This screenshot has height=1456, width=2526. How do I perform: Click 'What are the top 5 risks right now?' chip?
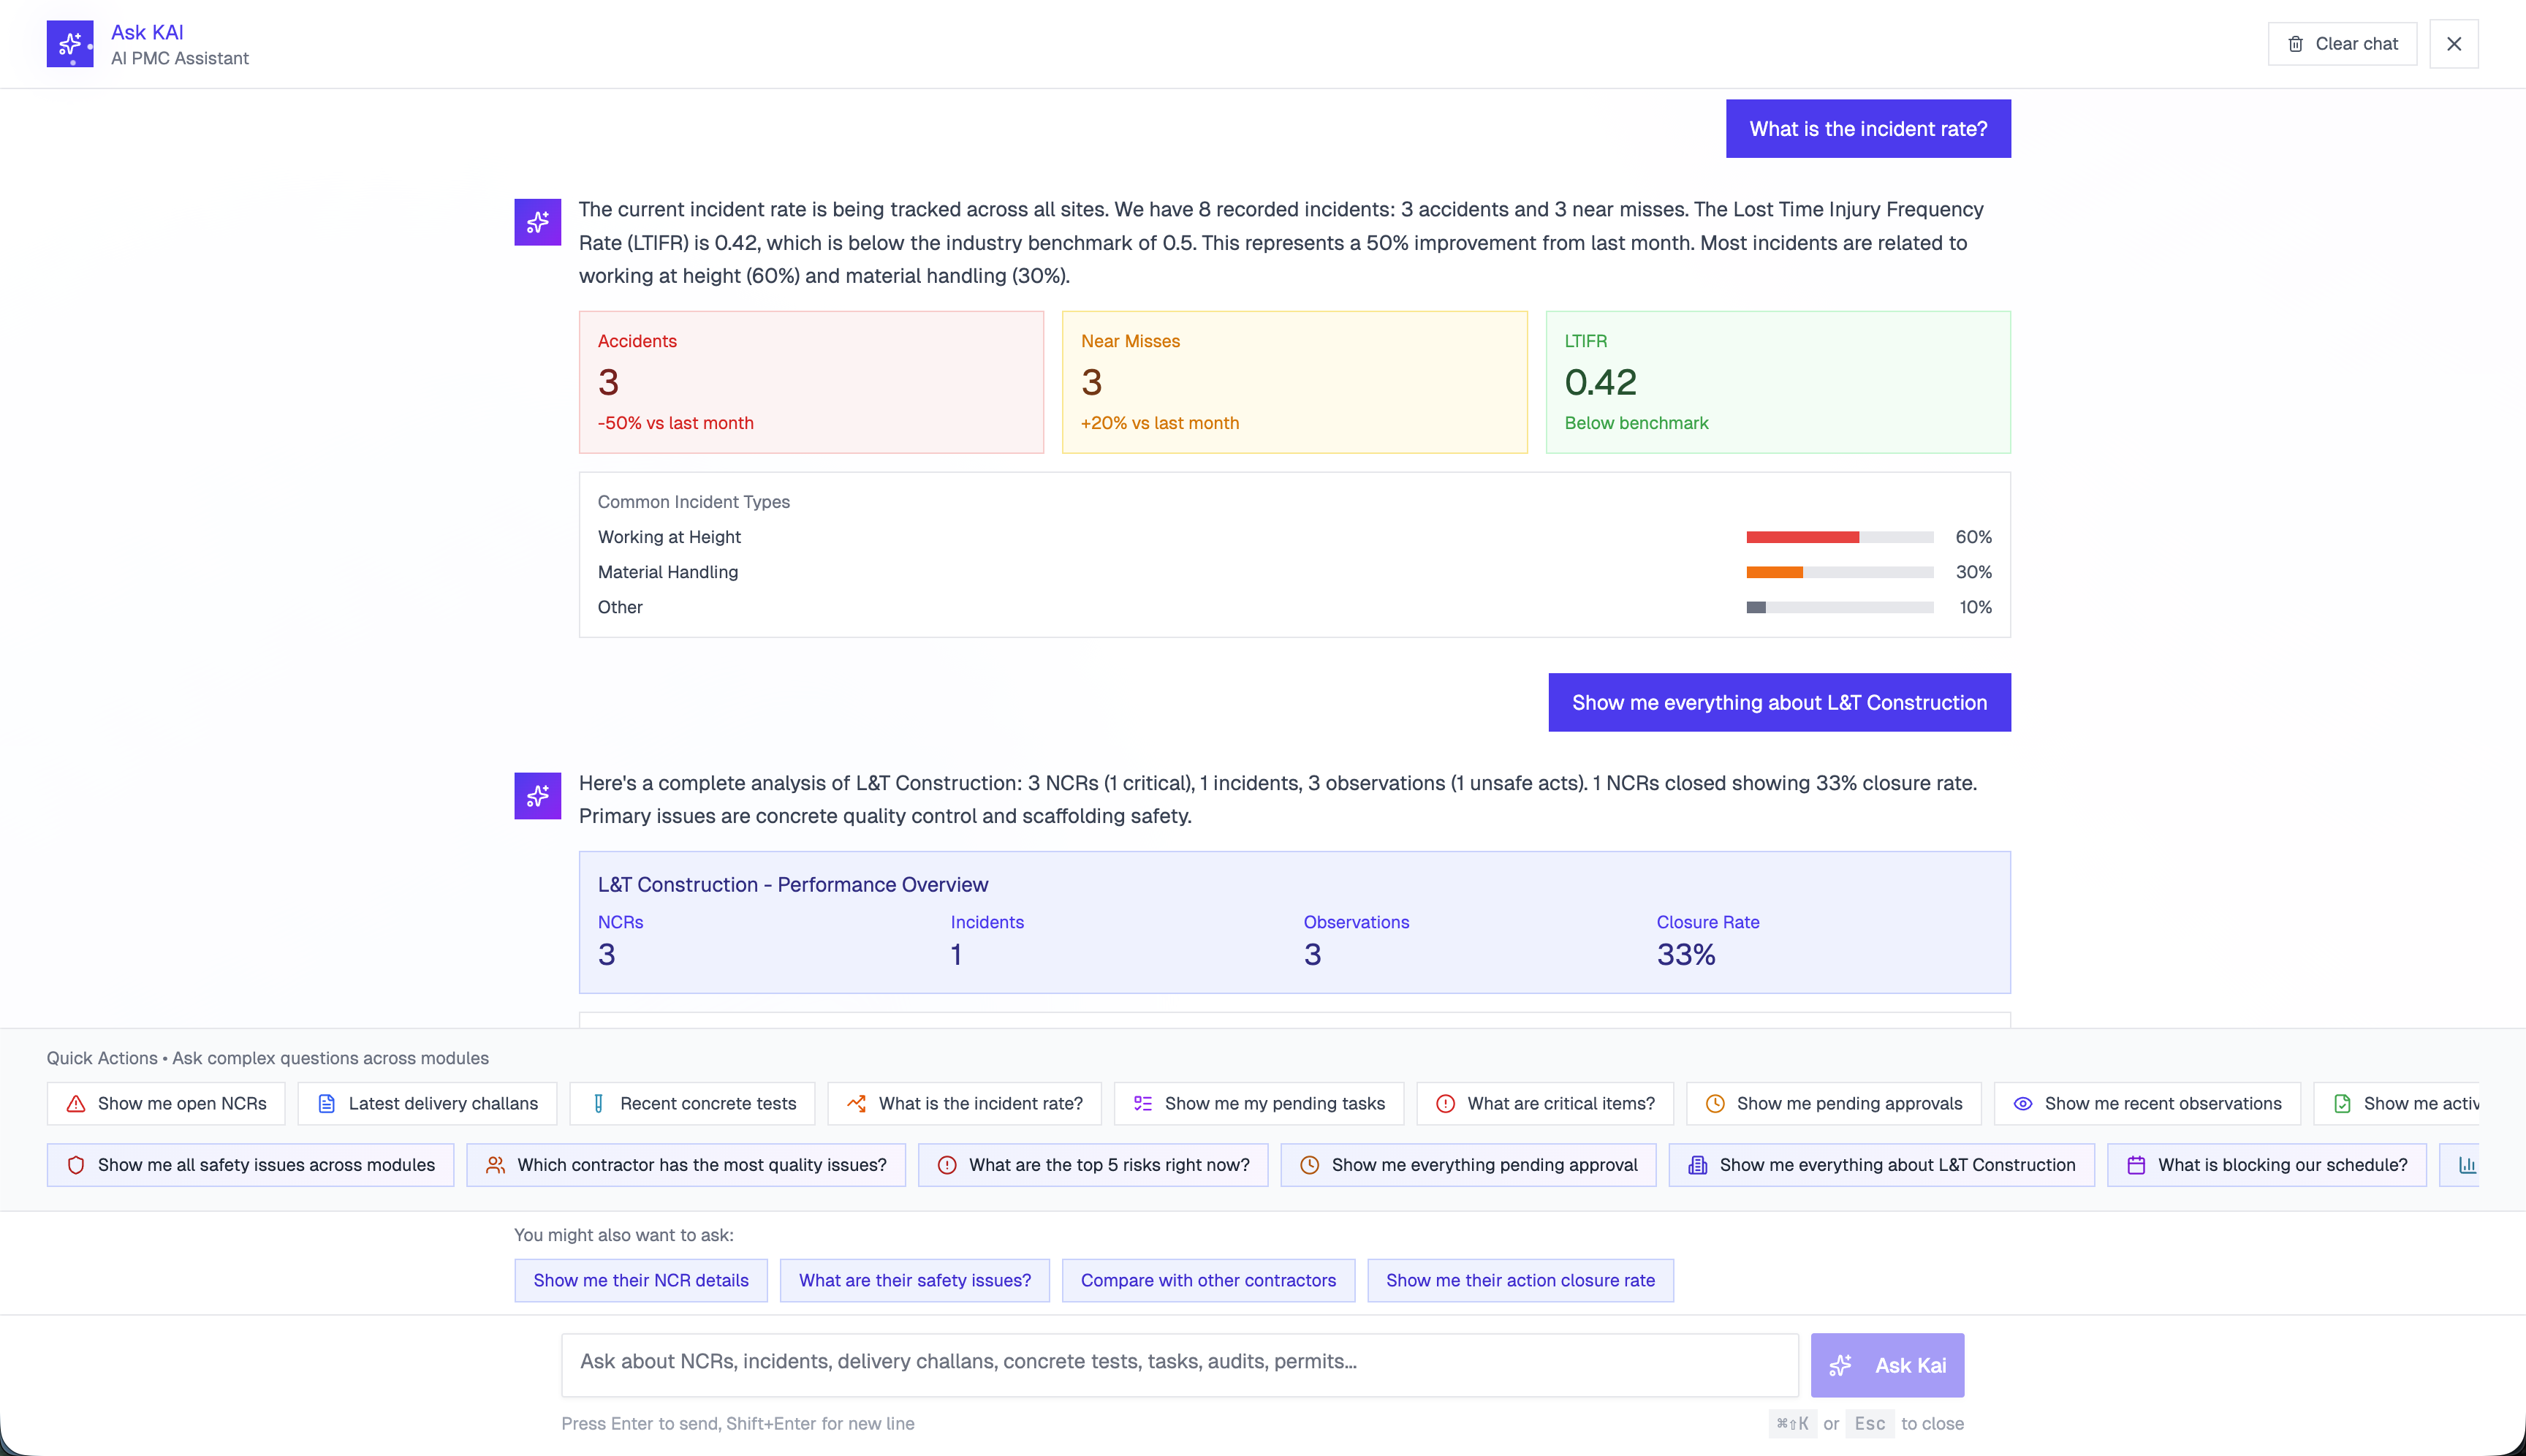[x=1093, y=1165]
